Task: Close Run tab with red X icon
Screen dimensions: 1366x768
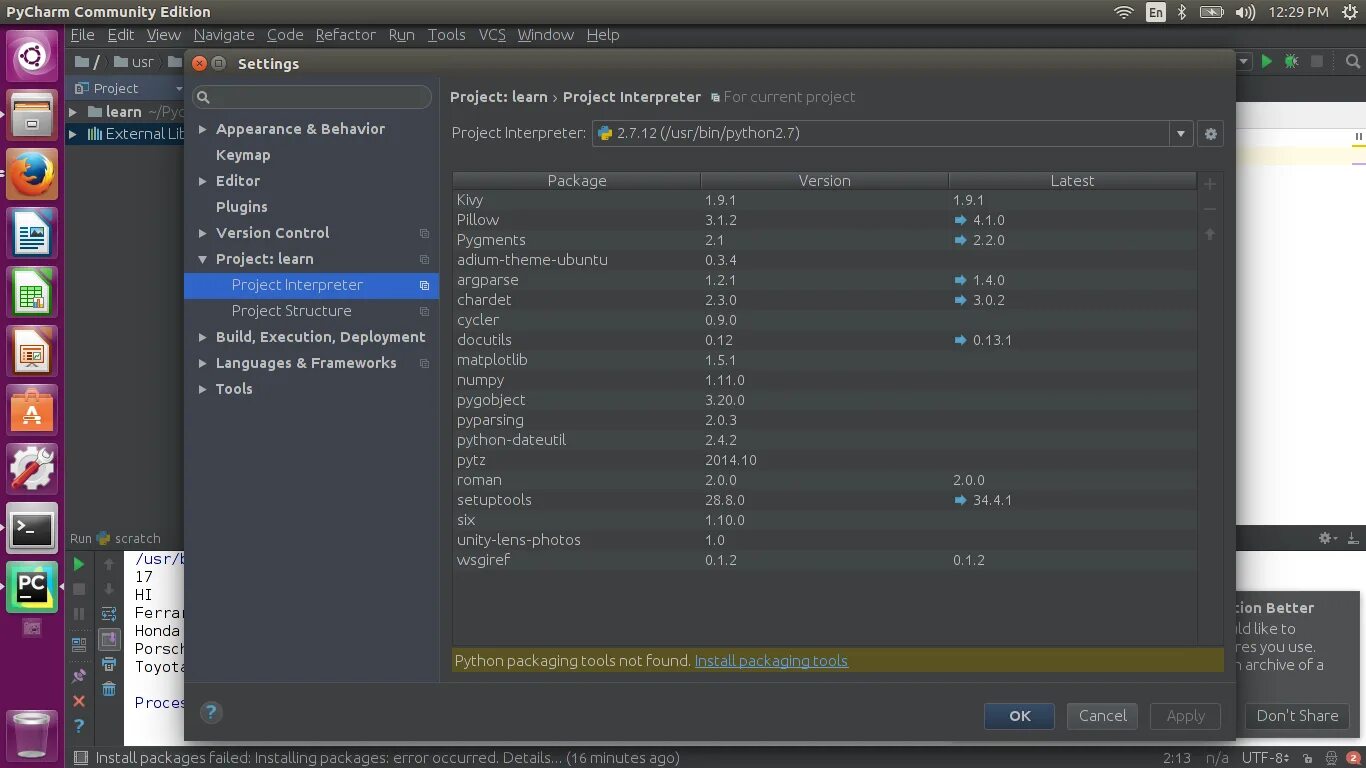Action: pos(79,701)
